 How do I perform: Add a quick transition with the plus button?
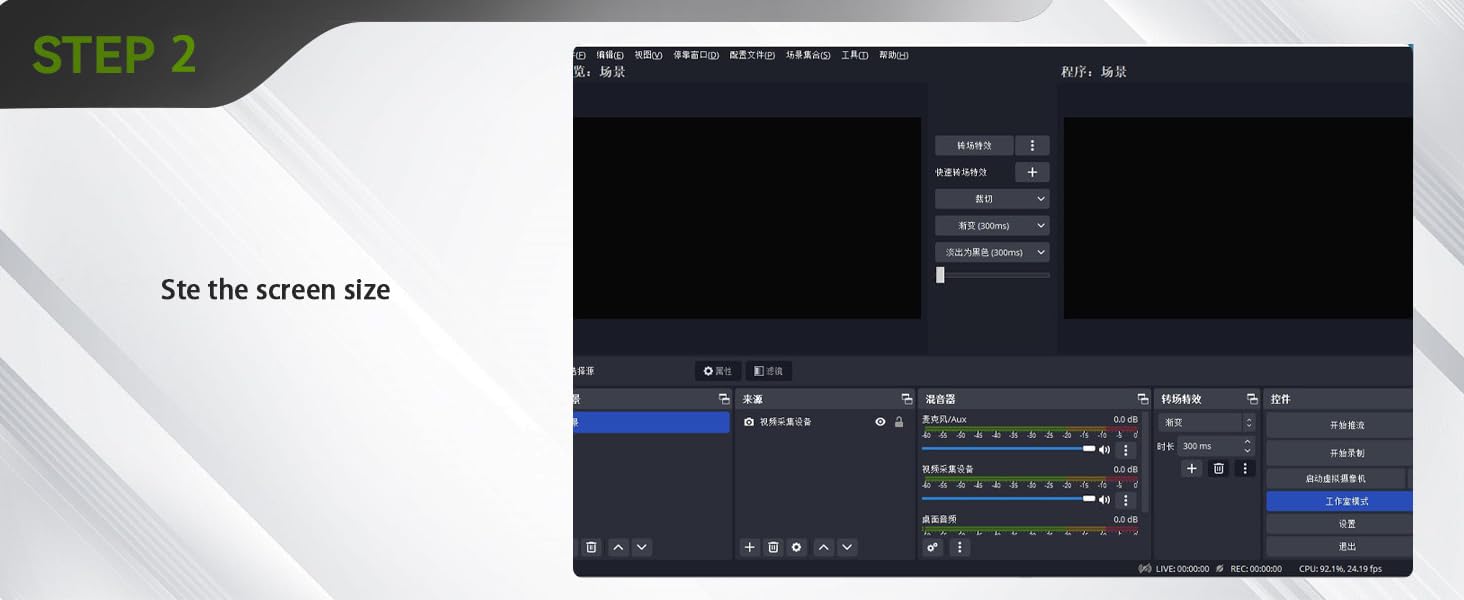point(1032,172)
